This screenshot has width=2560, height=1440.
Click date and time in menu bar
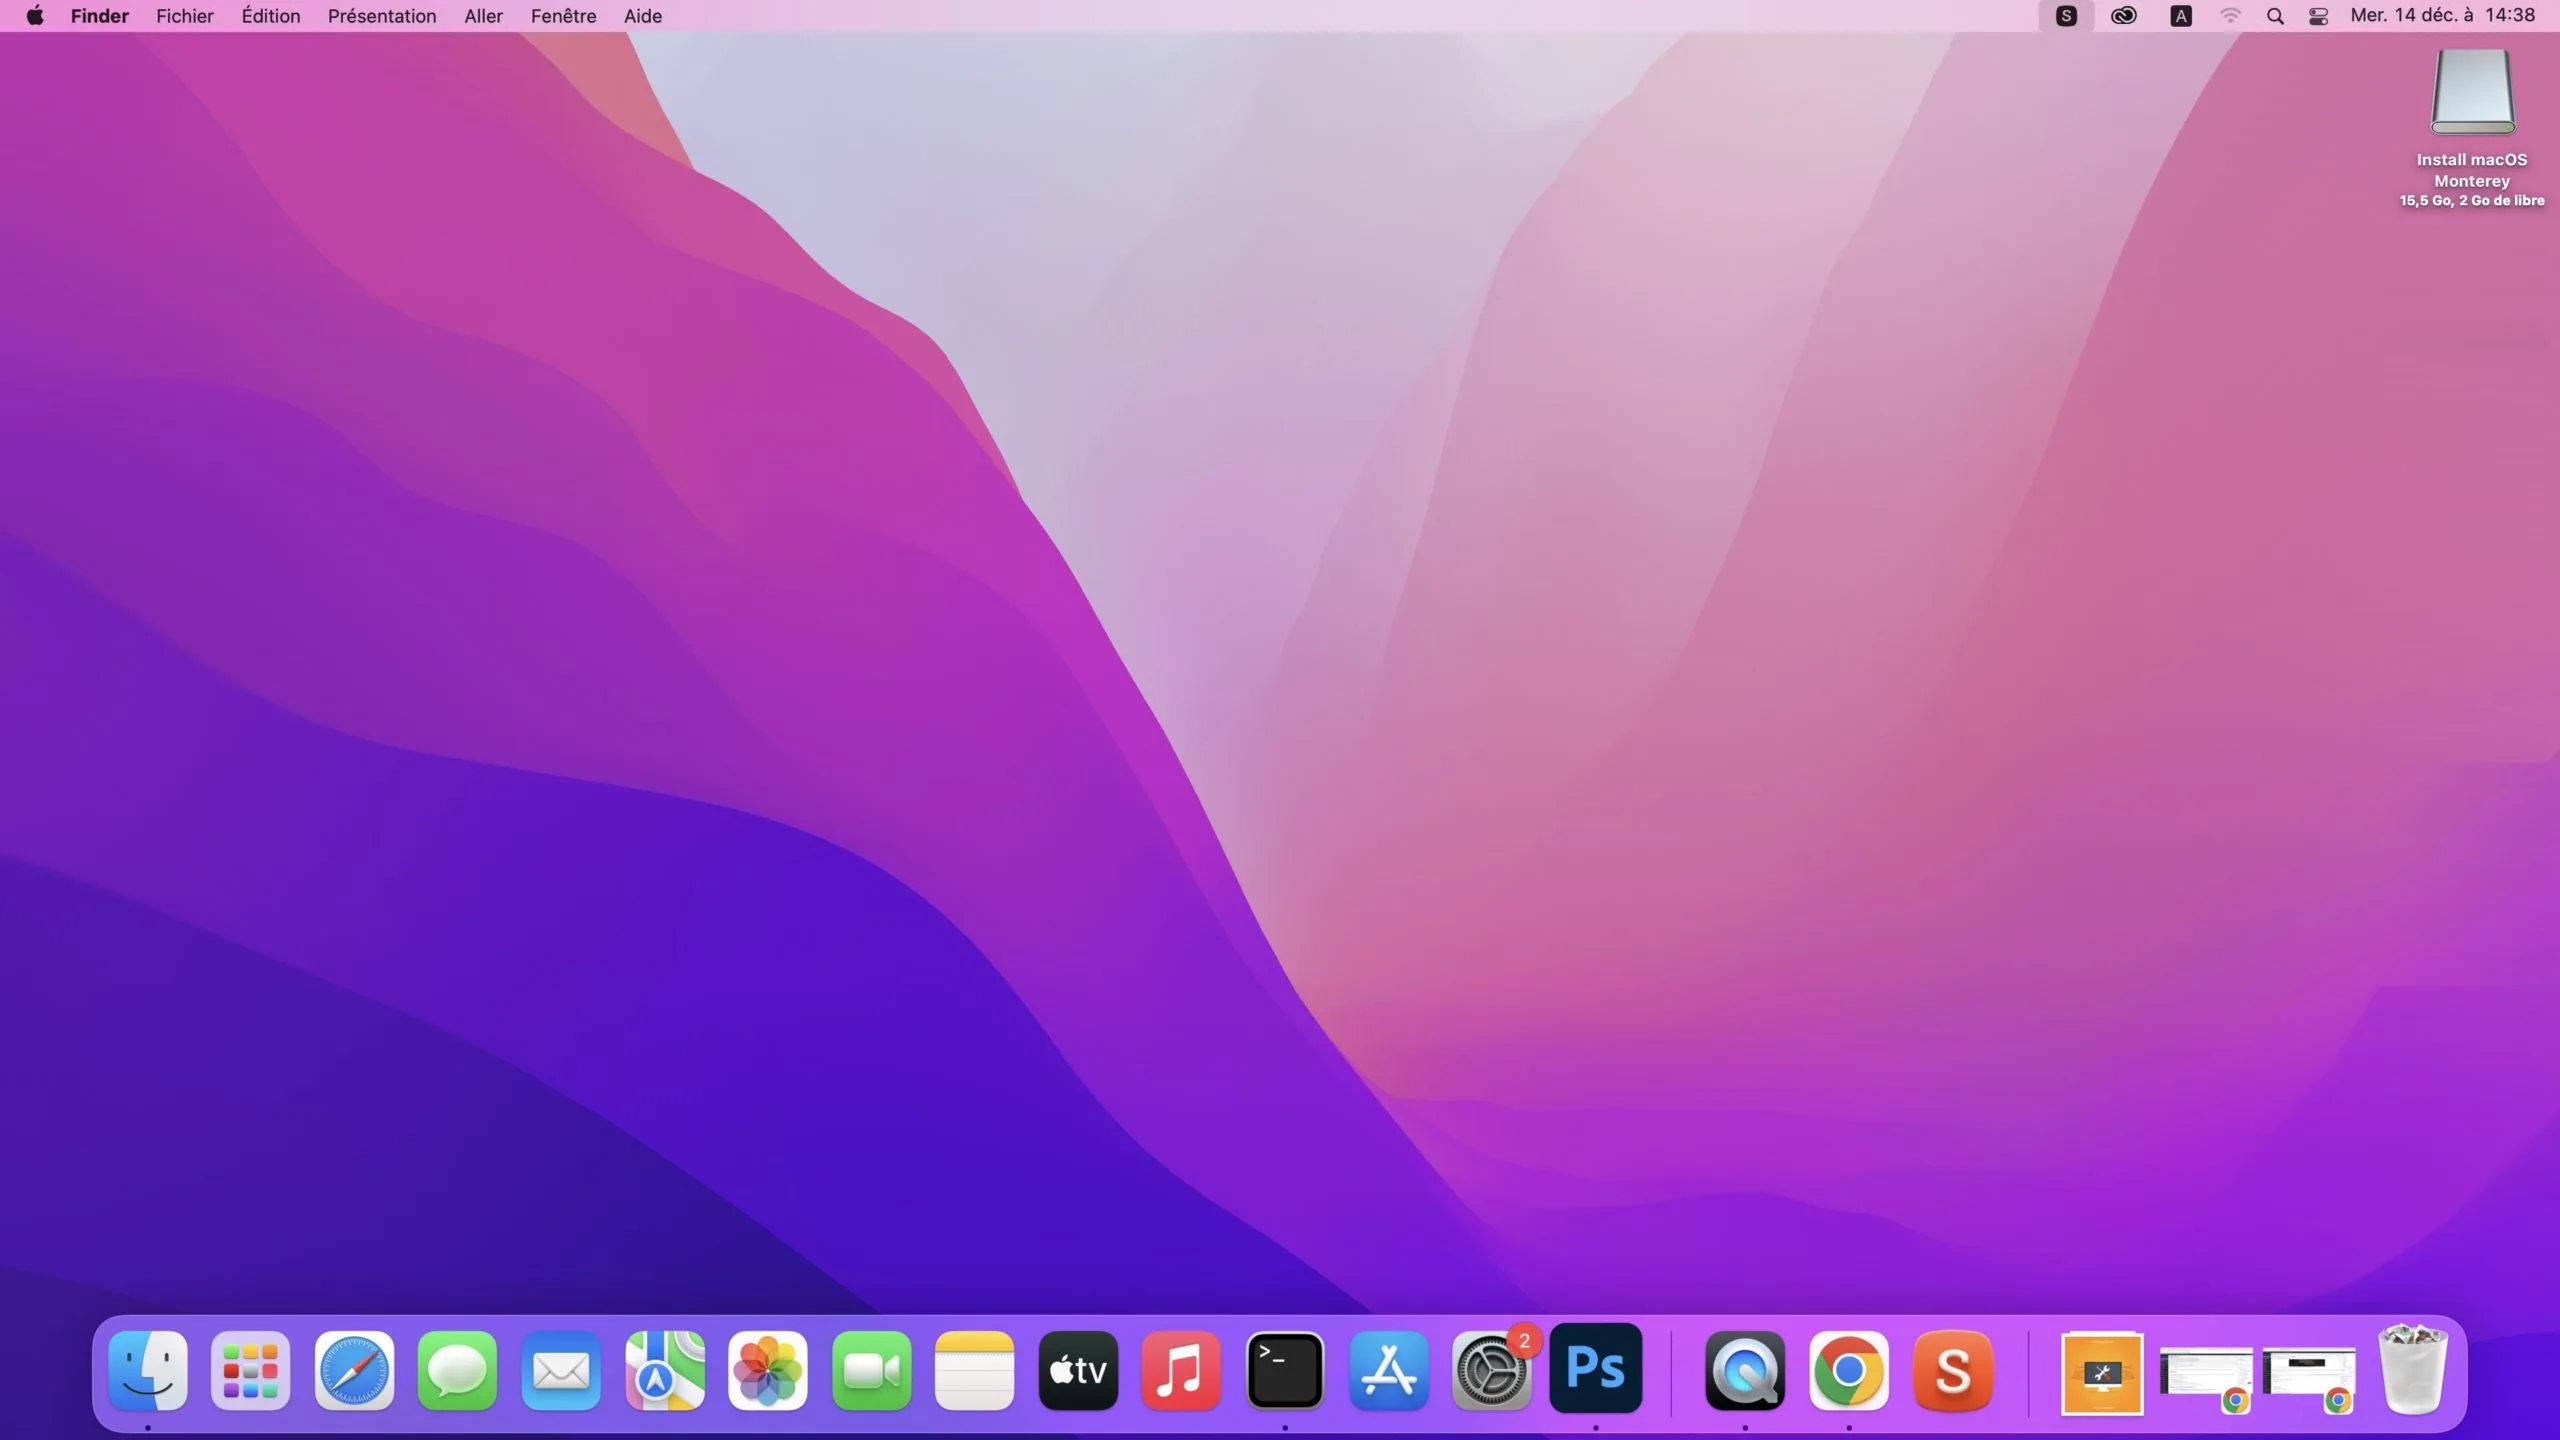coord(2442,16)
